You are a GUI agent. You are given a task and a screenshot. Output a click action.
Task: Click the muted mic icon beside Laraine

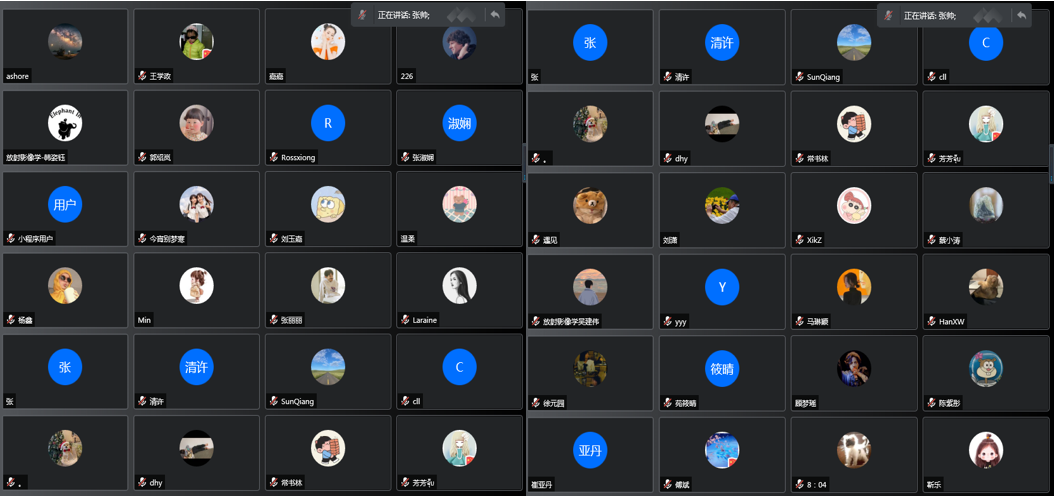coord(405,320)
